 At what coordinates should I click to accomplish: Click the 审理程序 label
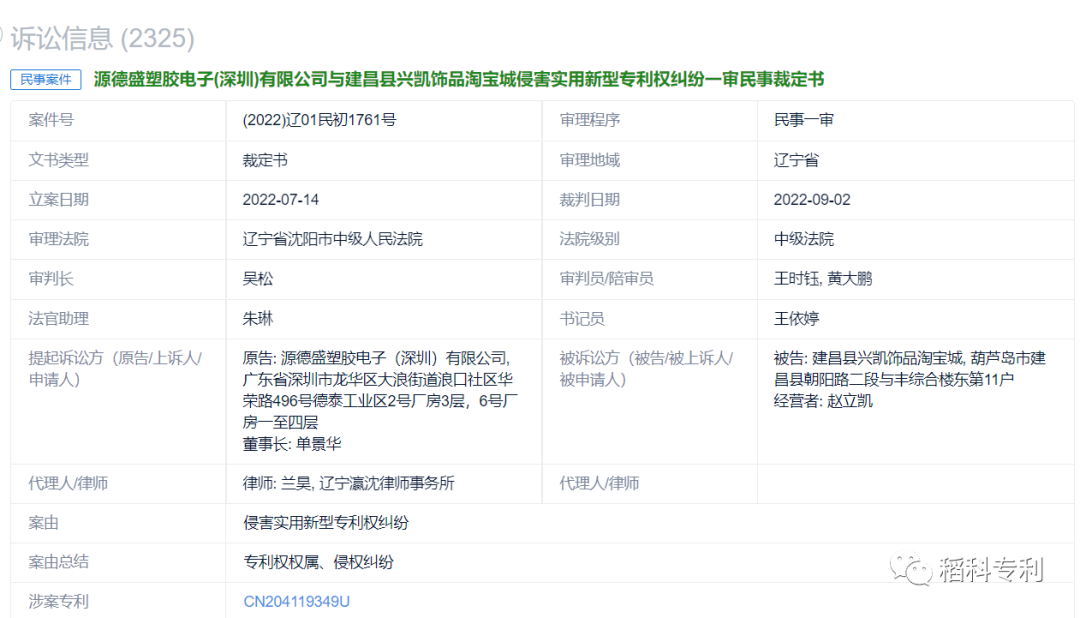pyautogui.click(x=590, y=120)
